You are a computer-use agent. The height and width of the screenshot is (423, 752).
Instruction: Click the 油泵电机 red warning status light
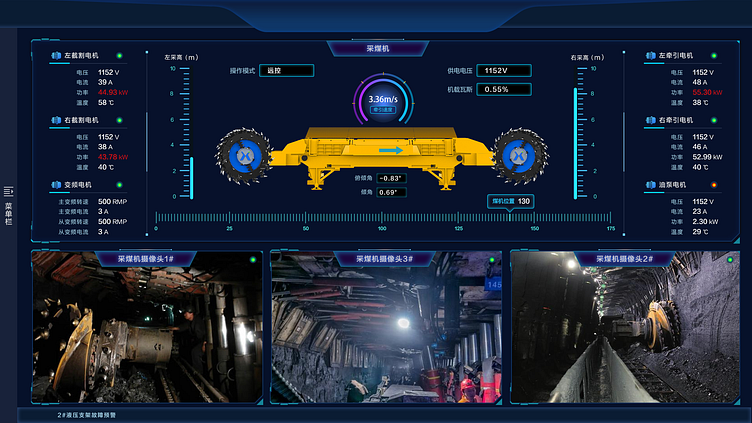tap(714, 185)
